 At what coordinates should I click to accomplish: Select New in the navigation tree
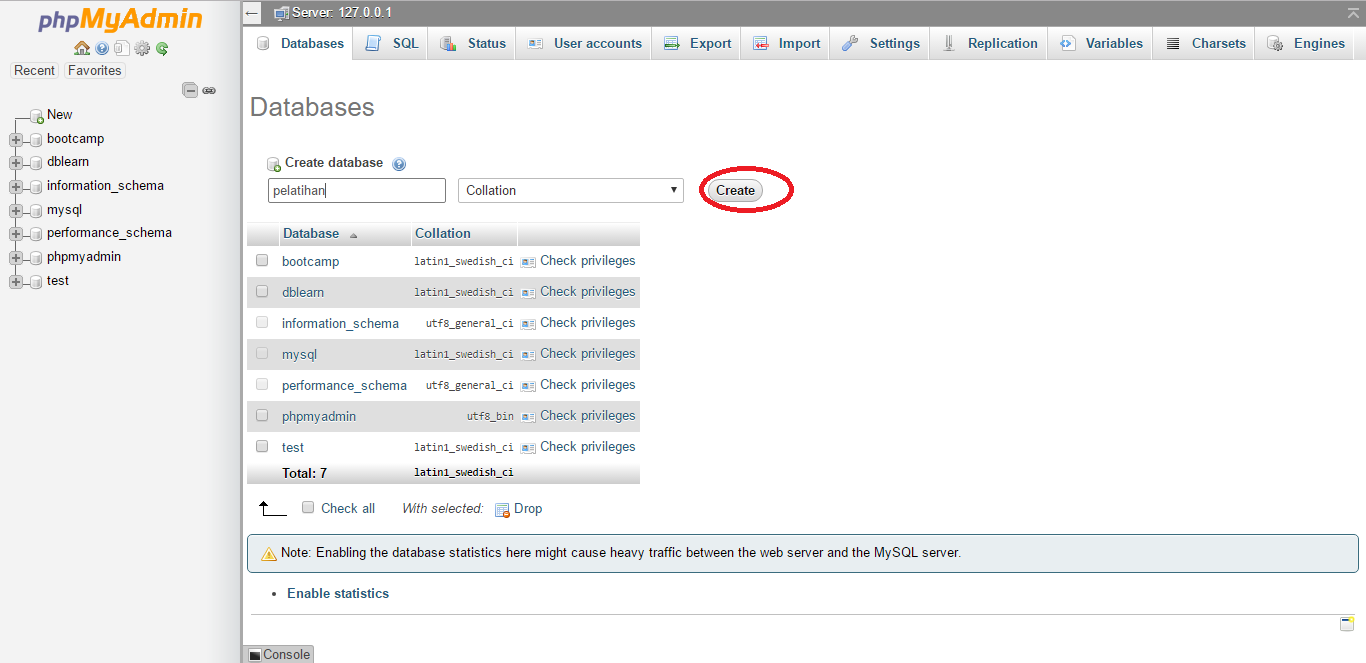pyautogui.click(x=60, y=115)
